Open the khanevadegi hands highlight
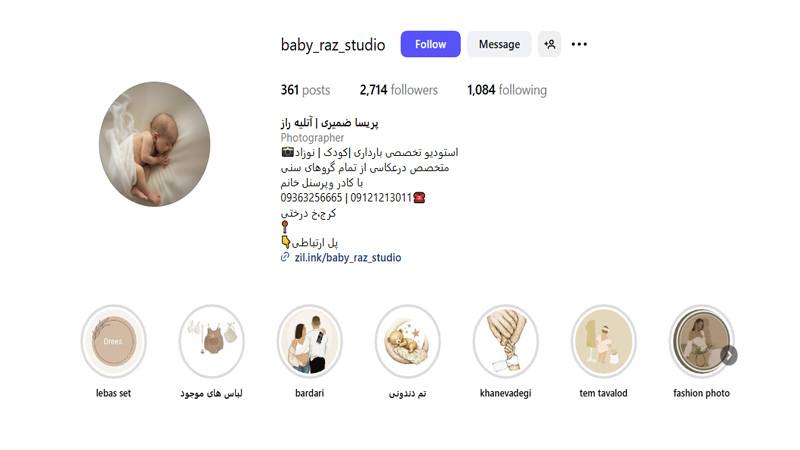This screenshot has height=450, width=800. 506,341
